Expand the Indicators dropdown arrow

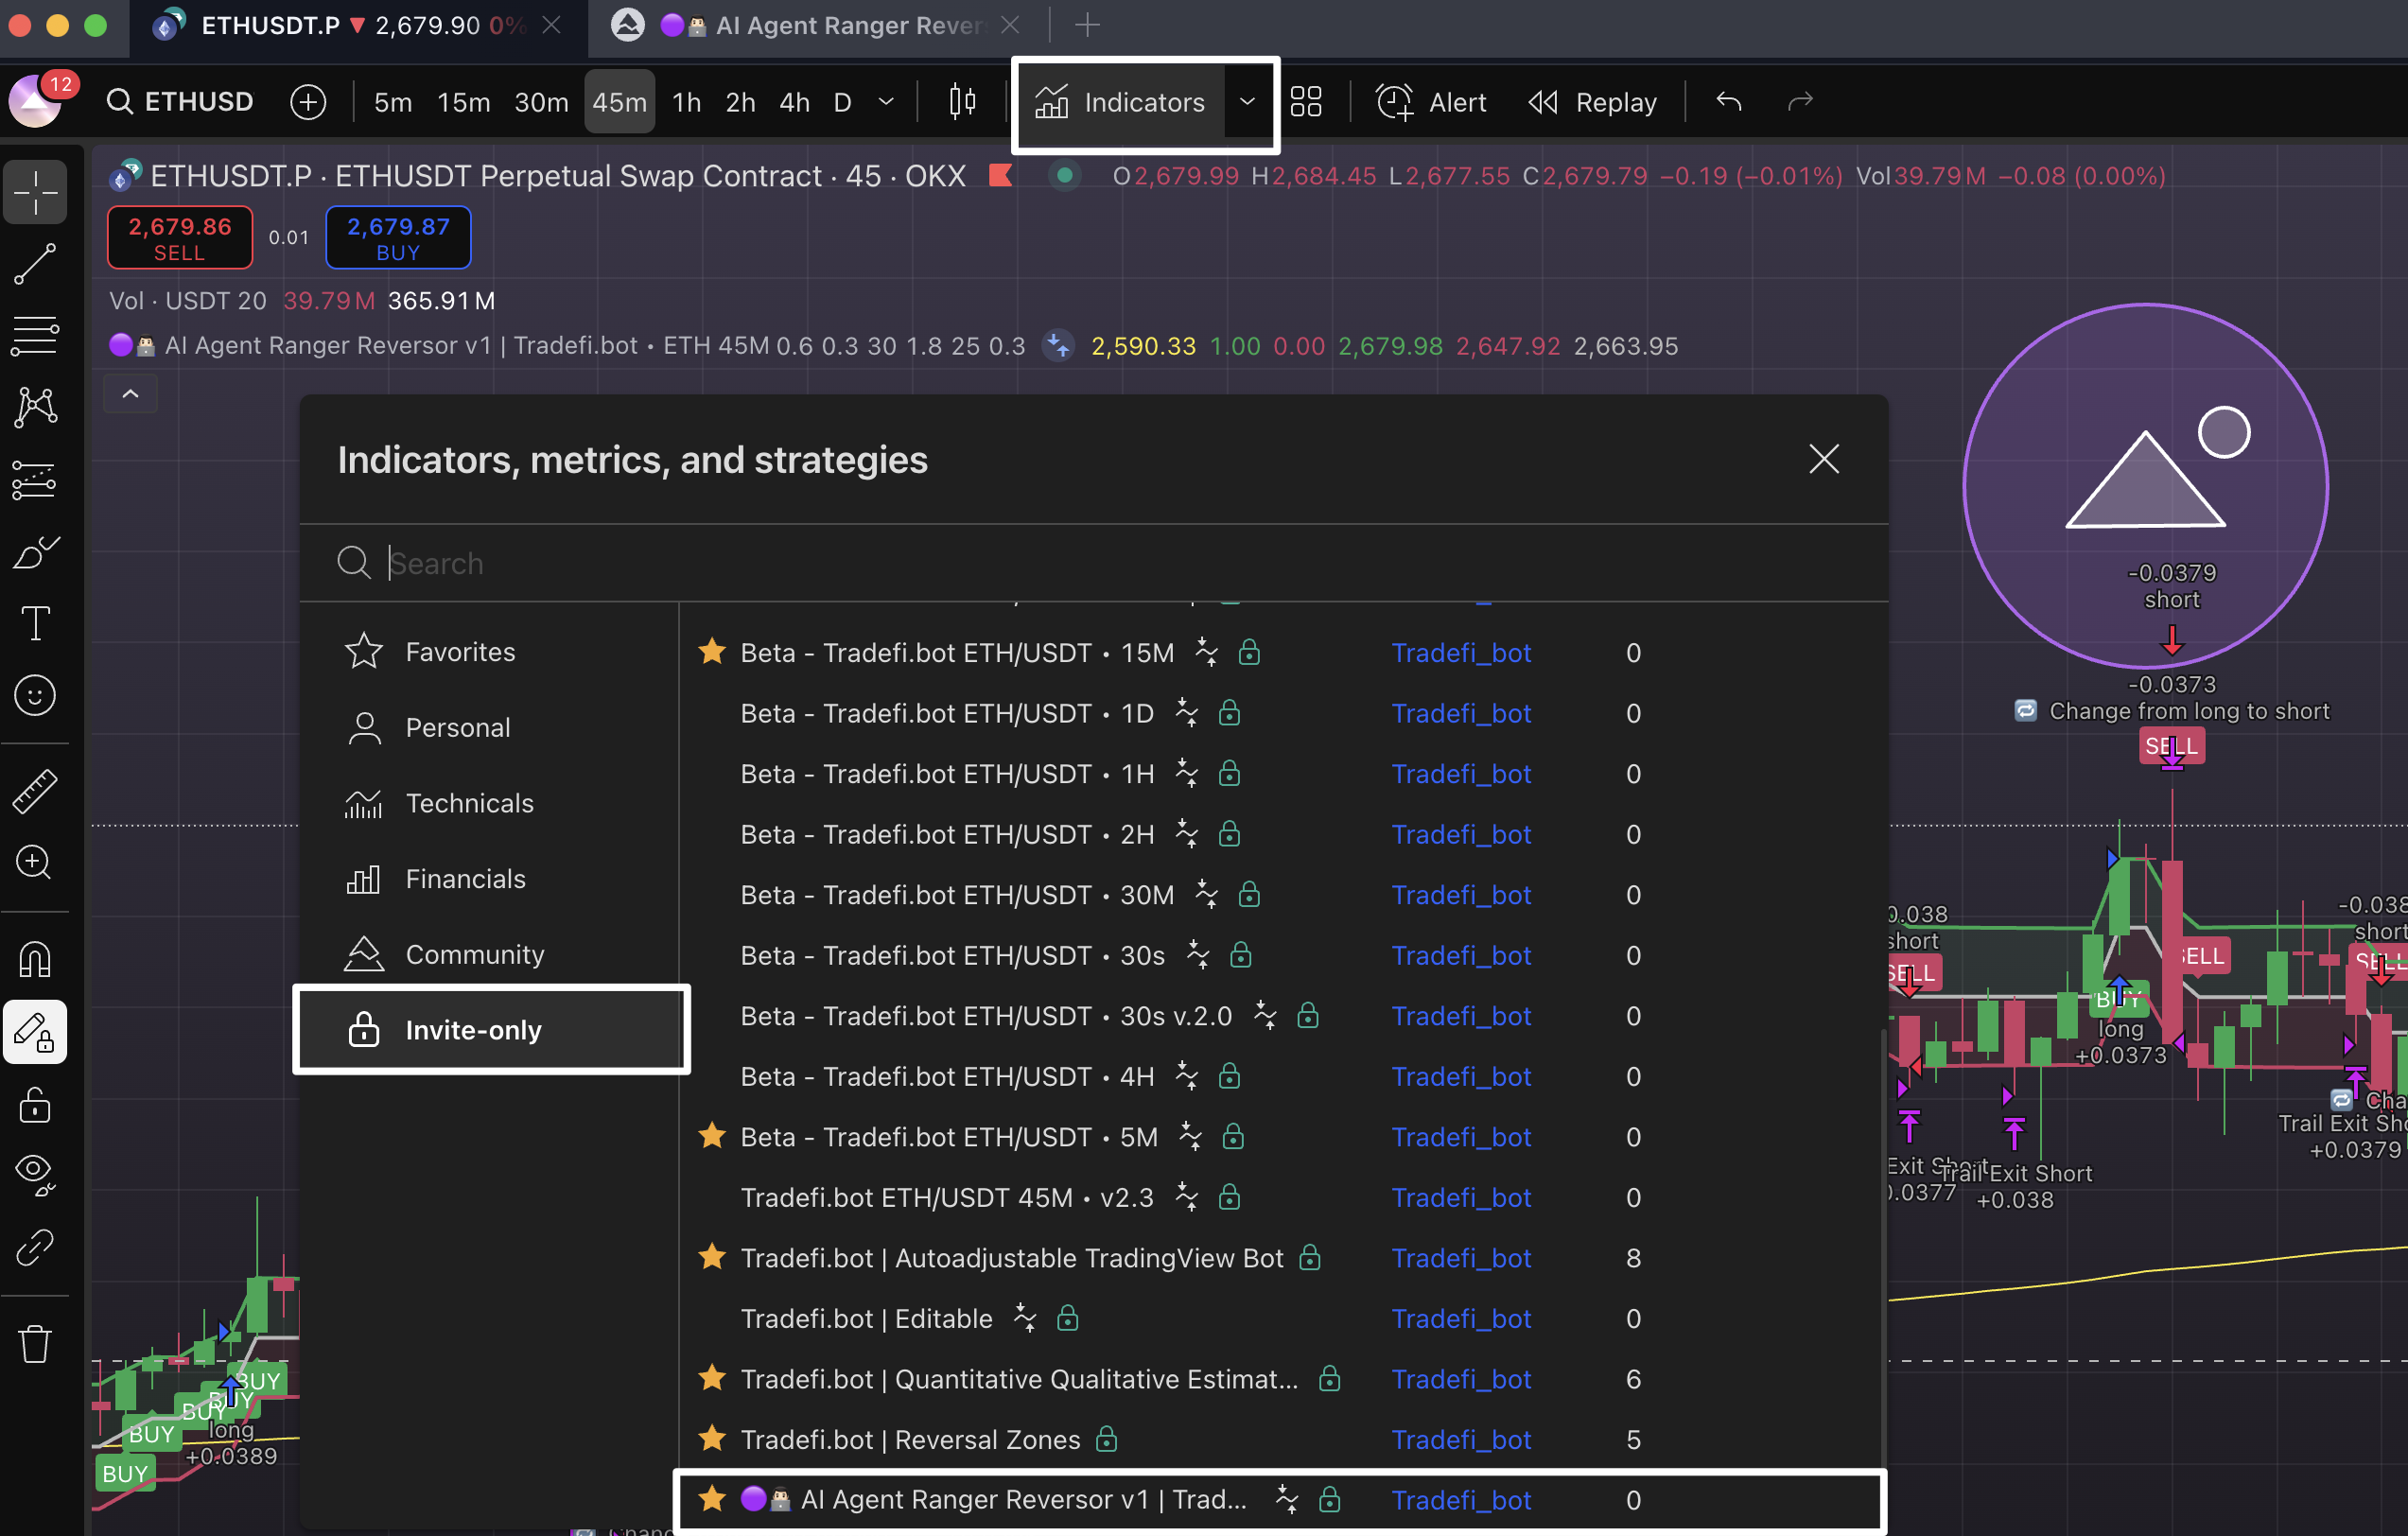(1247, 102)
